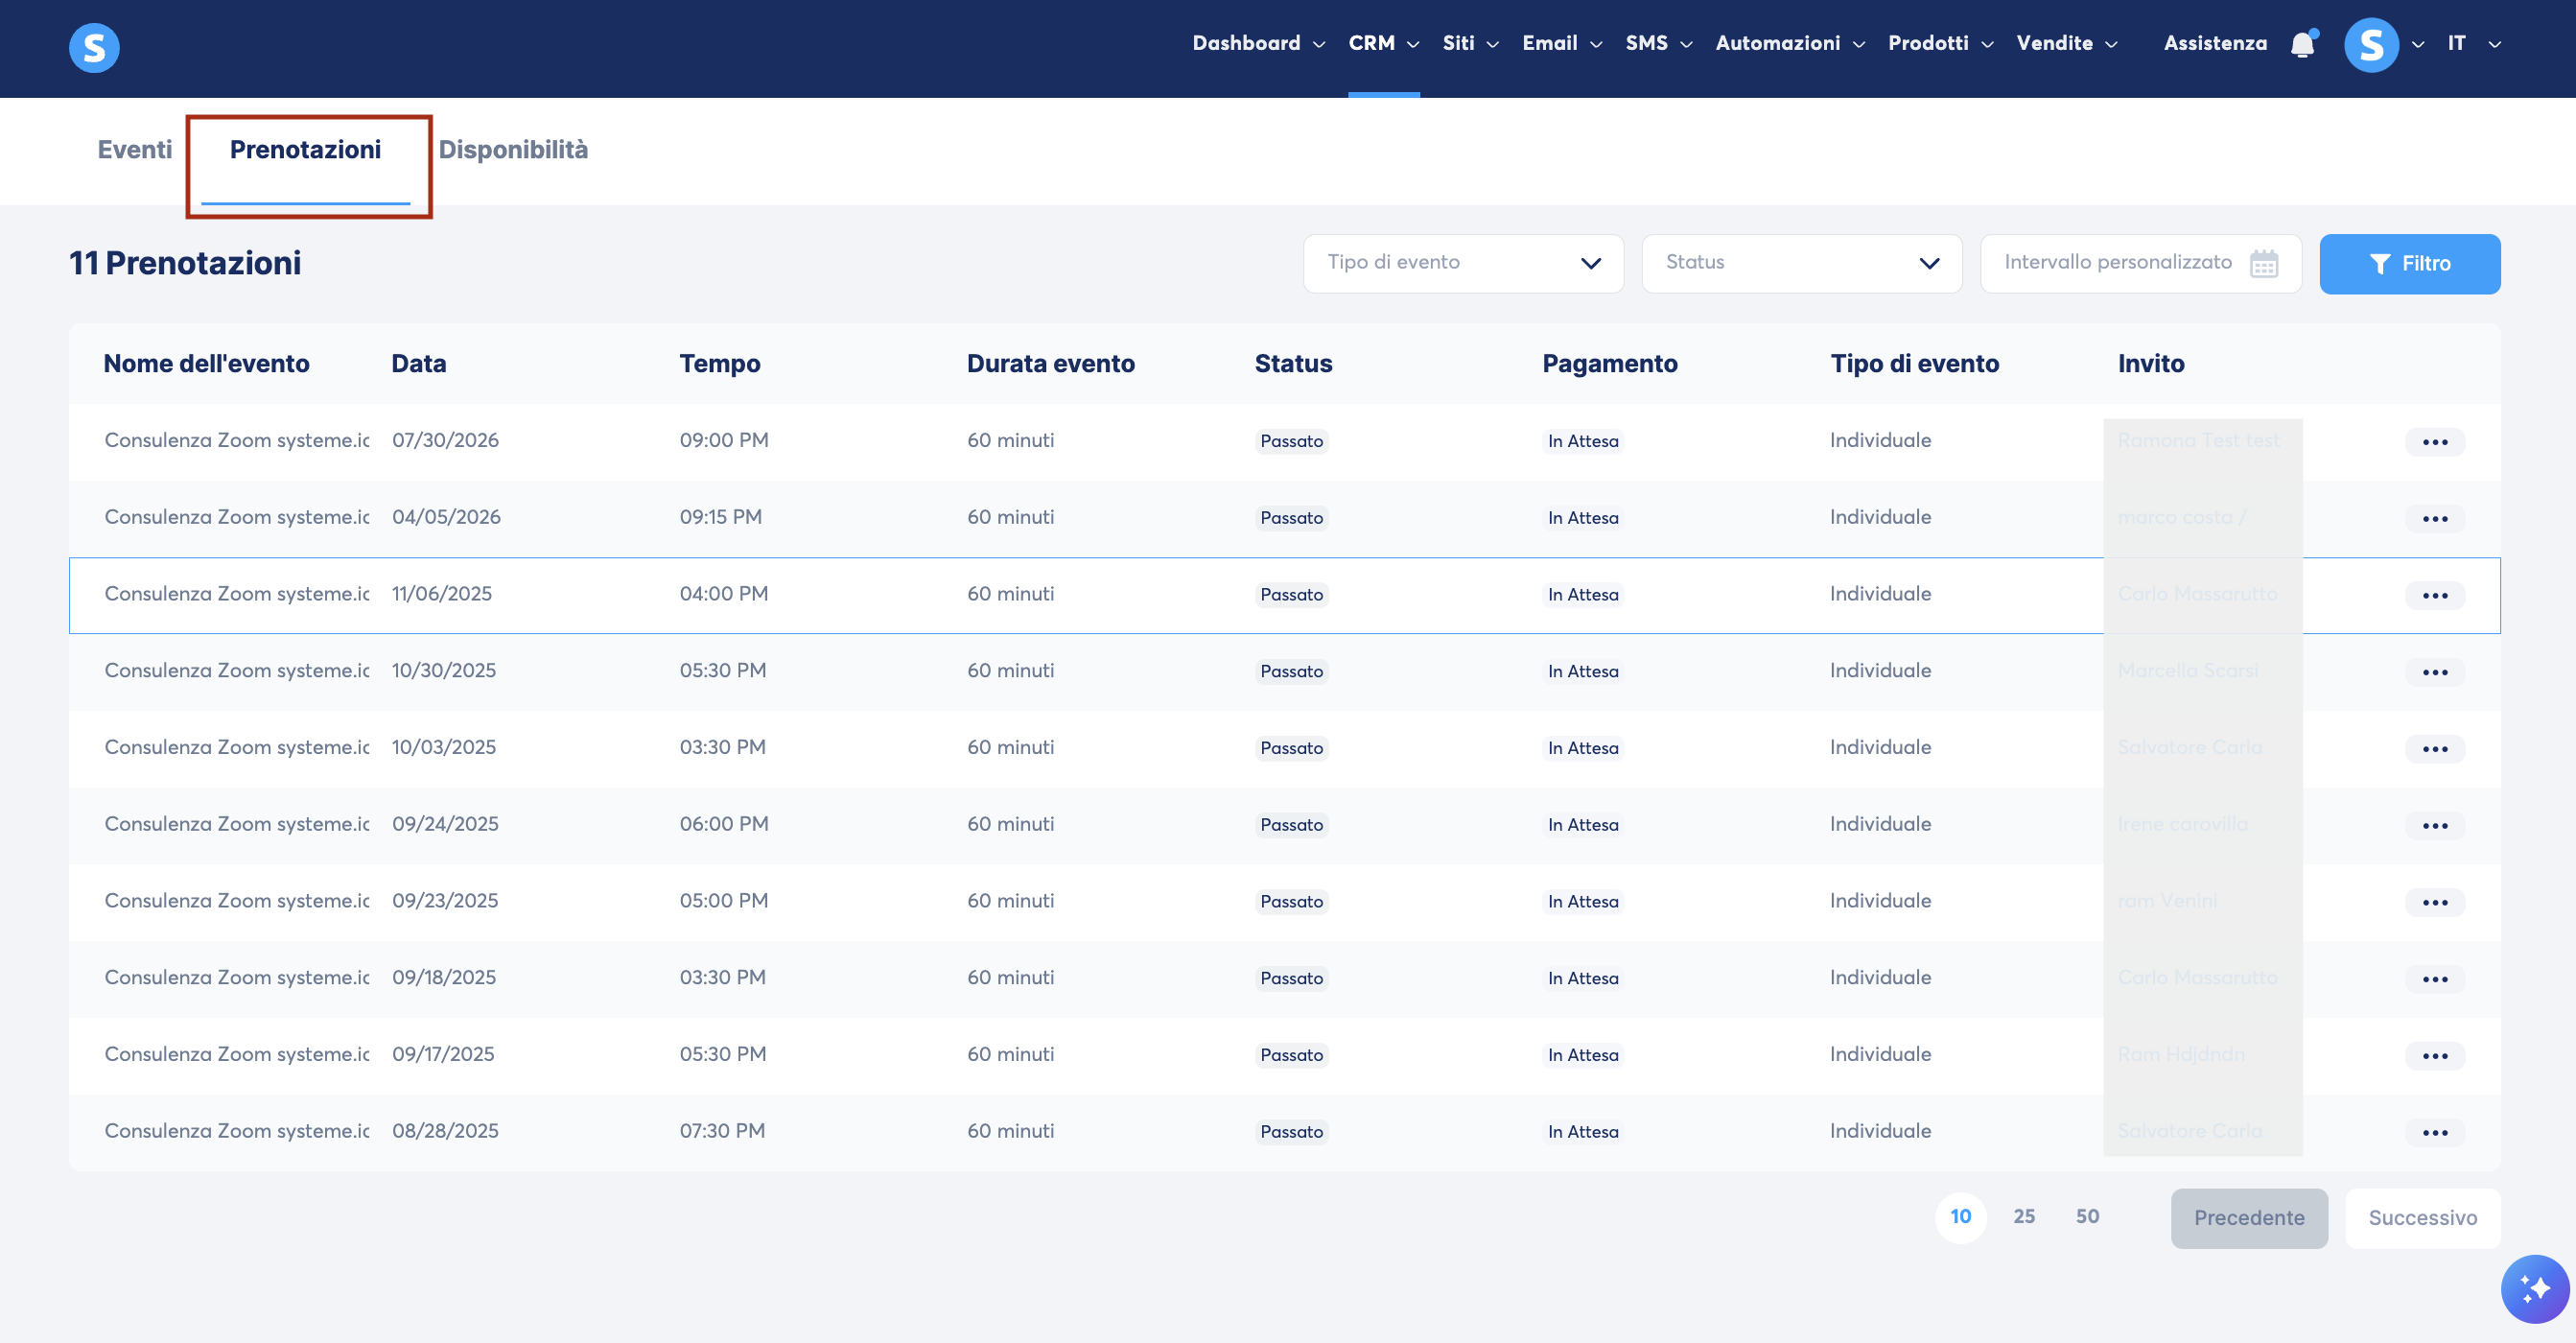Switch to the Disponibilità tab

tap(513, 150)
